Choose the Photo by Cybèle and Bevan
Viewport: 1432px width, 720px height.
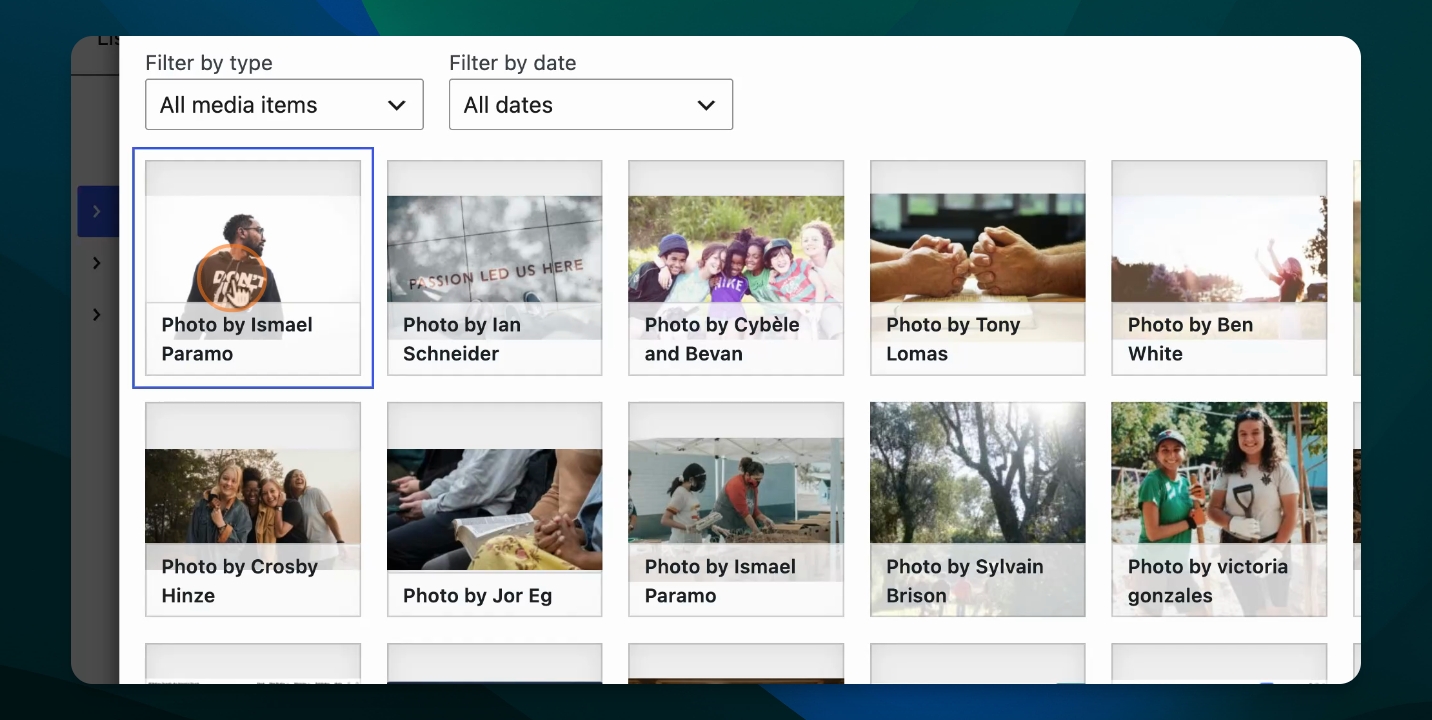736,268
